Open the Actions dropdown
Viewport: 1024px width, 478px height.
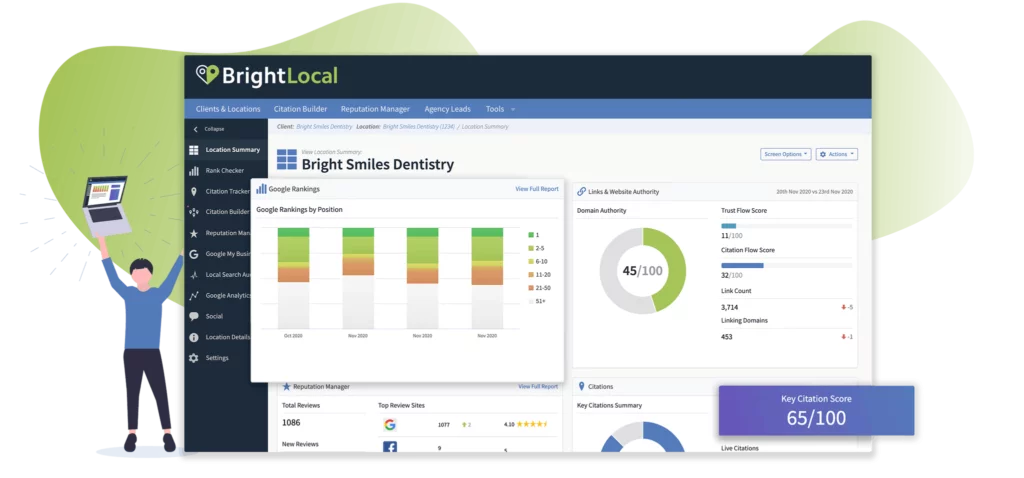836,154
